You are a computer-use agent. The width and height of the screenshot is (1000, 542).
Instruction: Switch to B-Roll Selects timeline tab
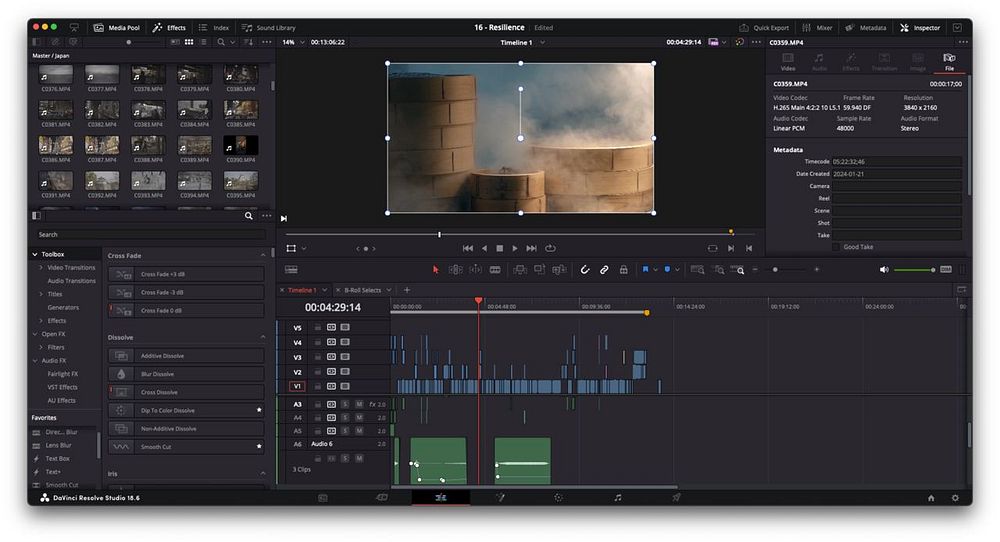[x=362, y=290]
